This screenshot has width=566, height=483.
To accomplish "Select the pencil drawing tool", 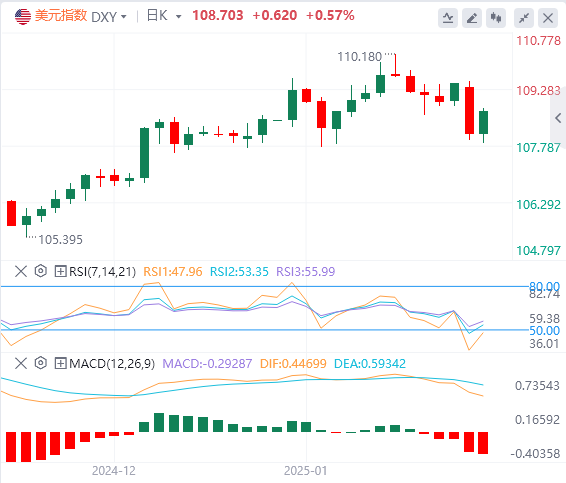I will tap(472, 18).
